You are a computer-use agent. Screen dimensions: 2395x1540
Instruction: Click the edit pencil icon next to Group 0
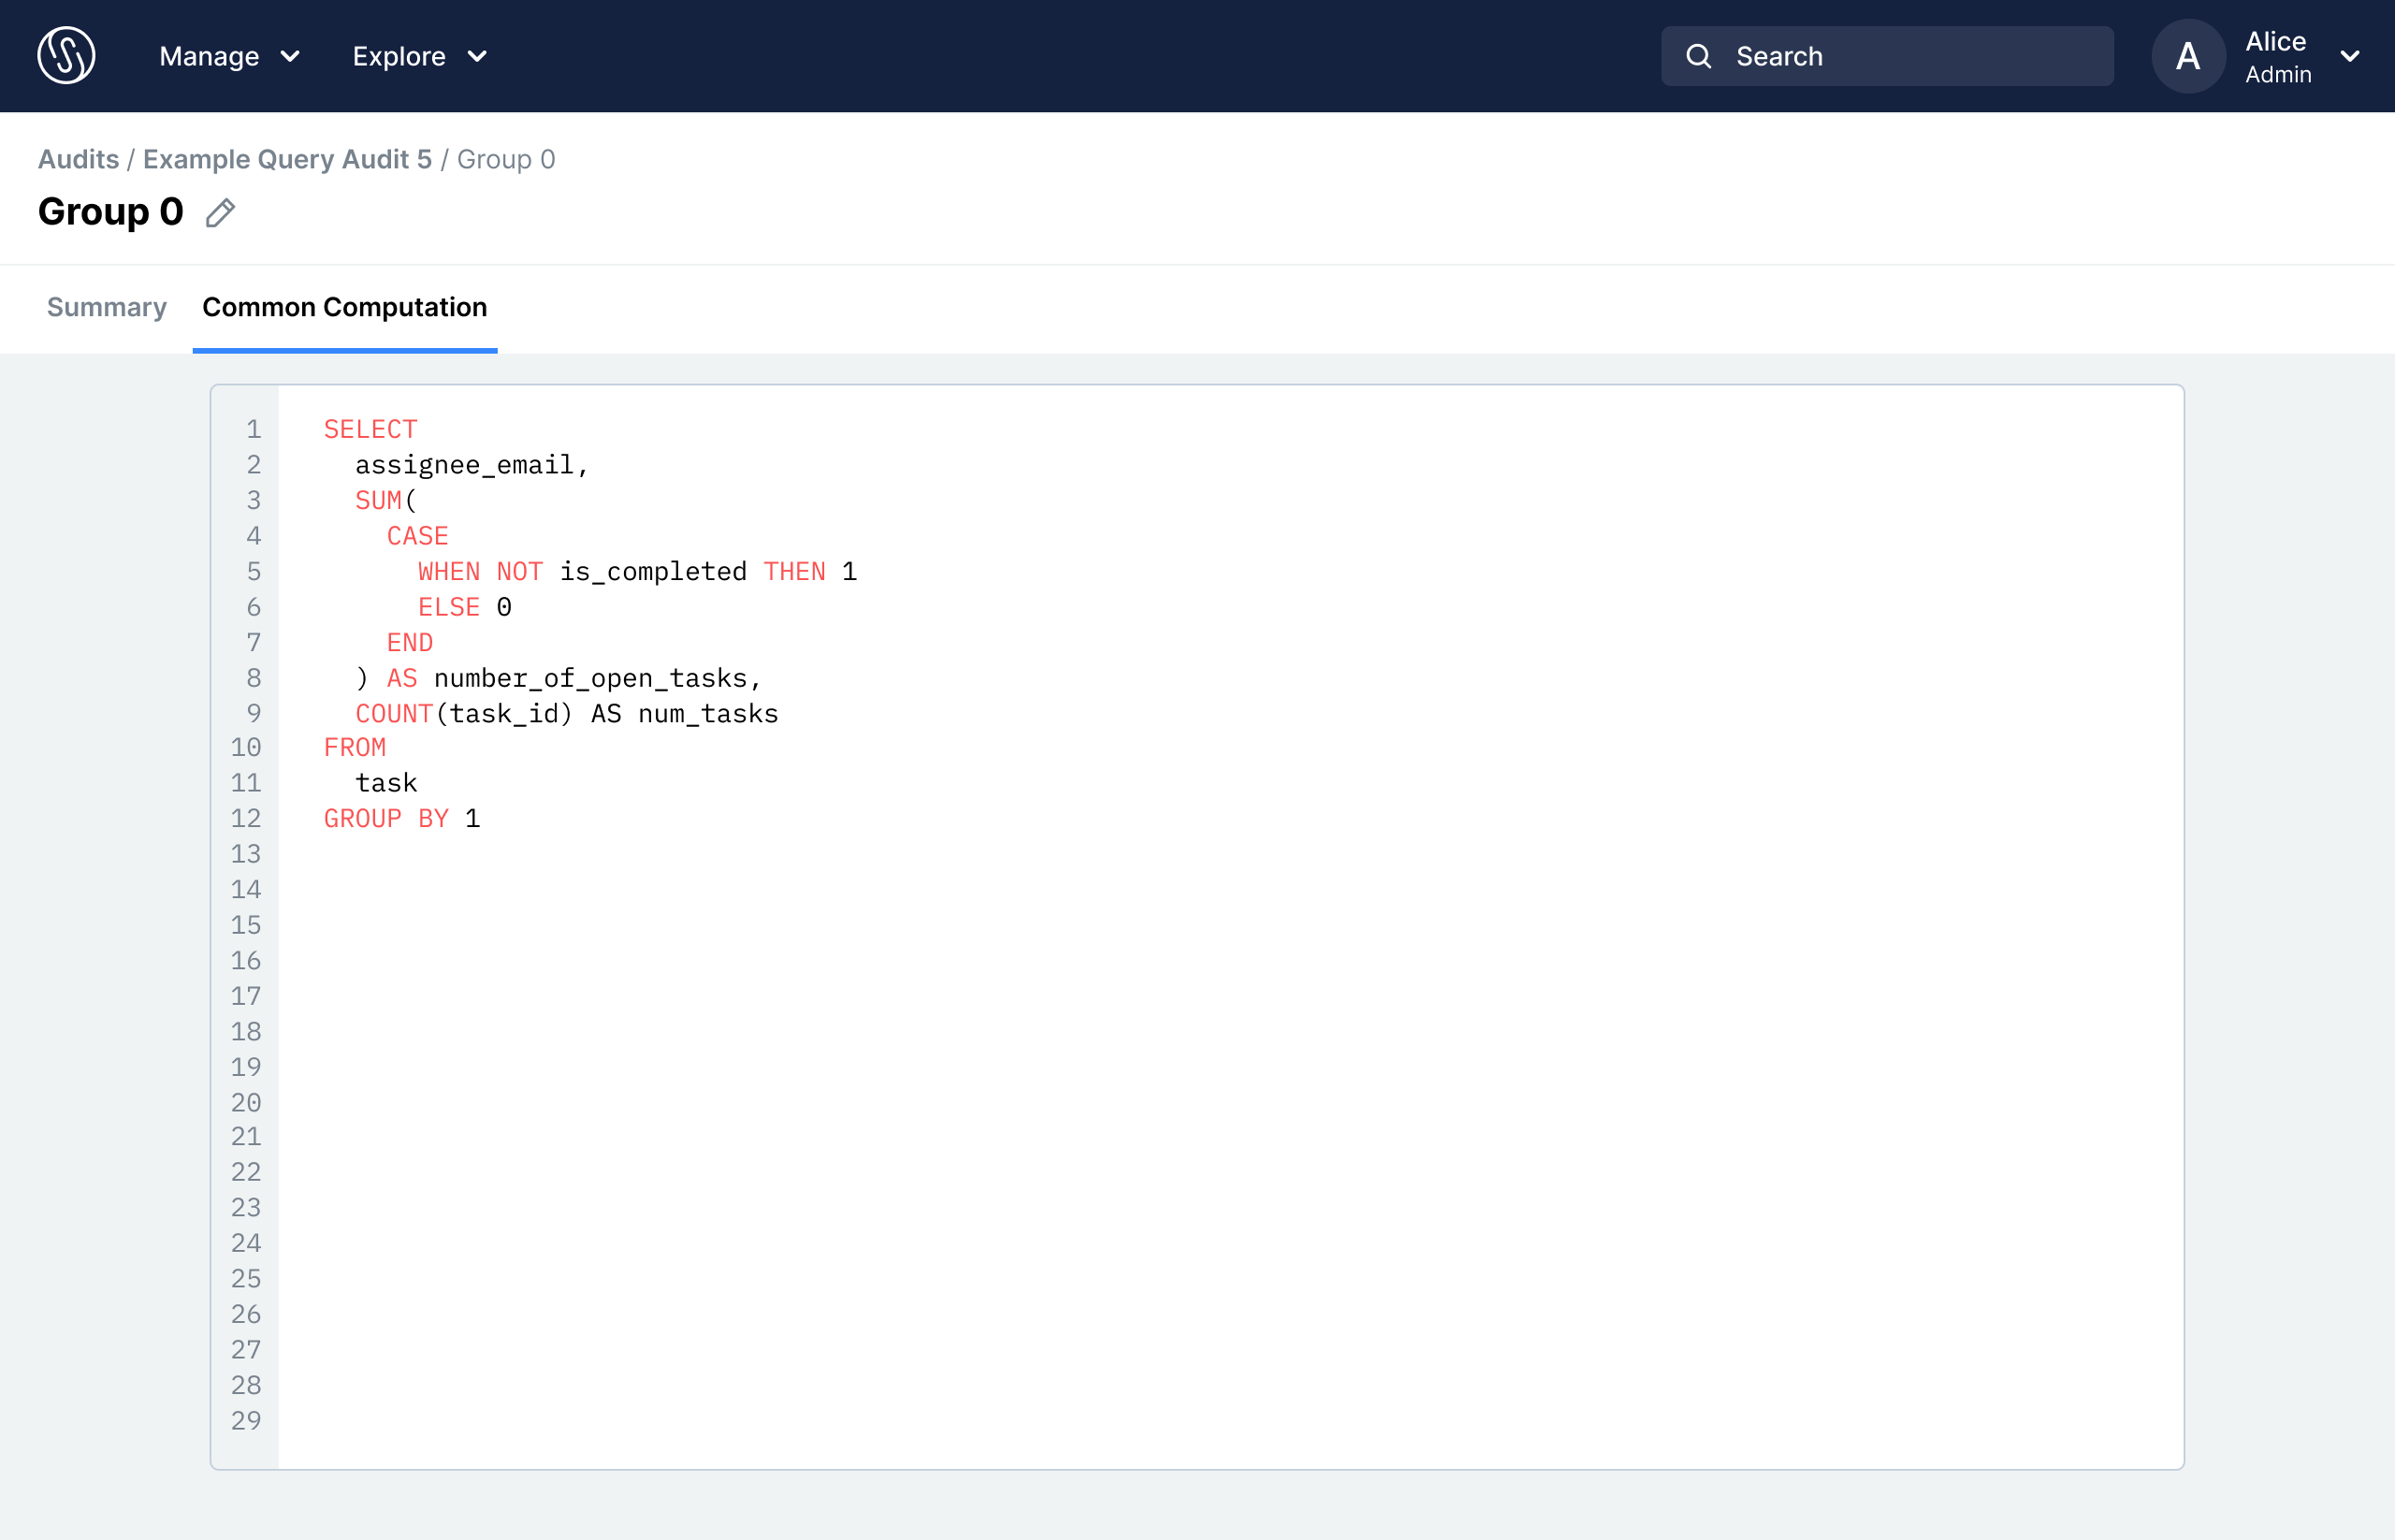click(220, 213)
